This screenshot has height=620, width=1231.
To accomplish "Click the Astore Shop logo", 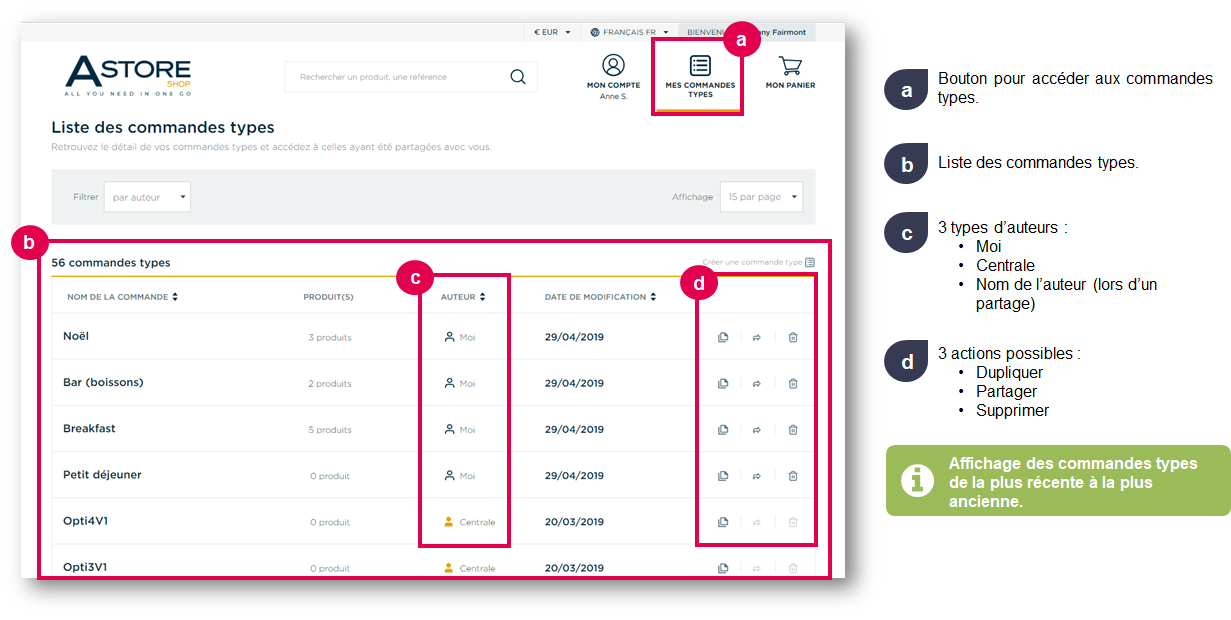I will click(128, 75).
